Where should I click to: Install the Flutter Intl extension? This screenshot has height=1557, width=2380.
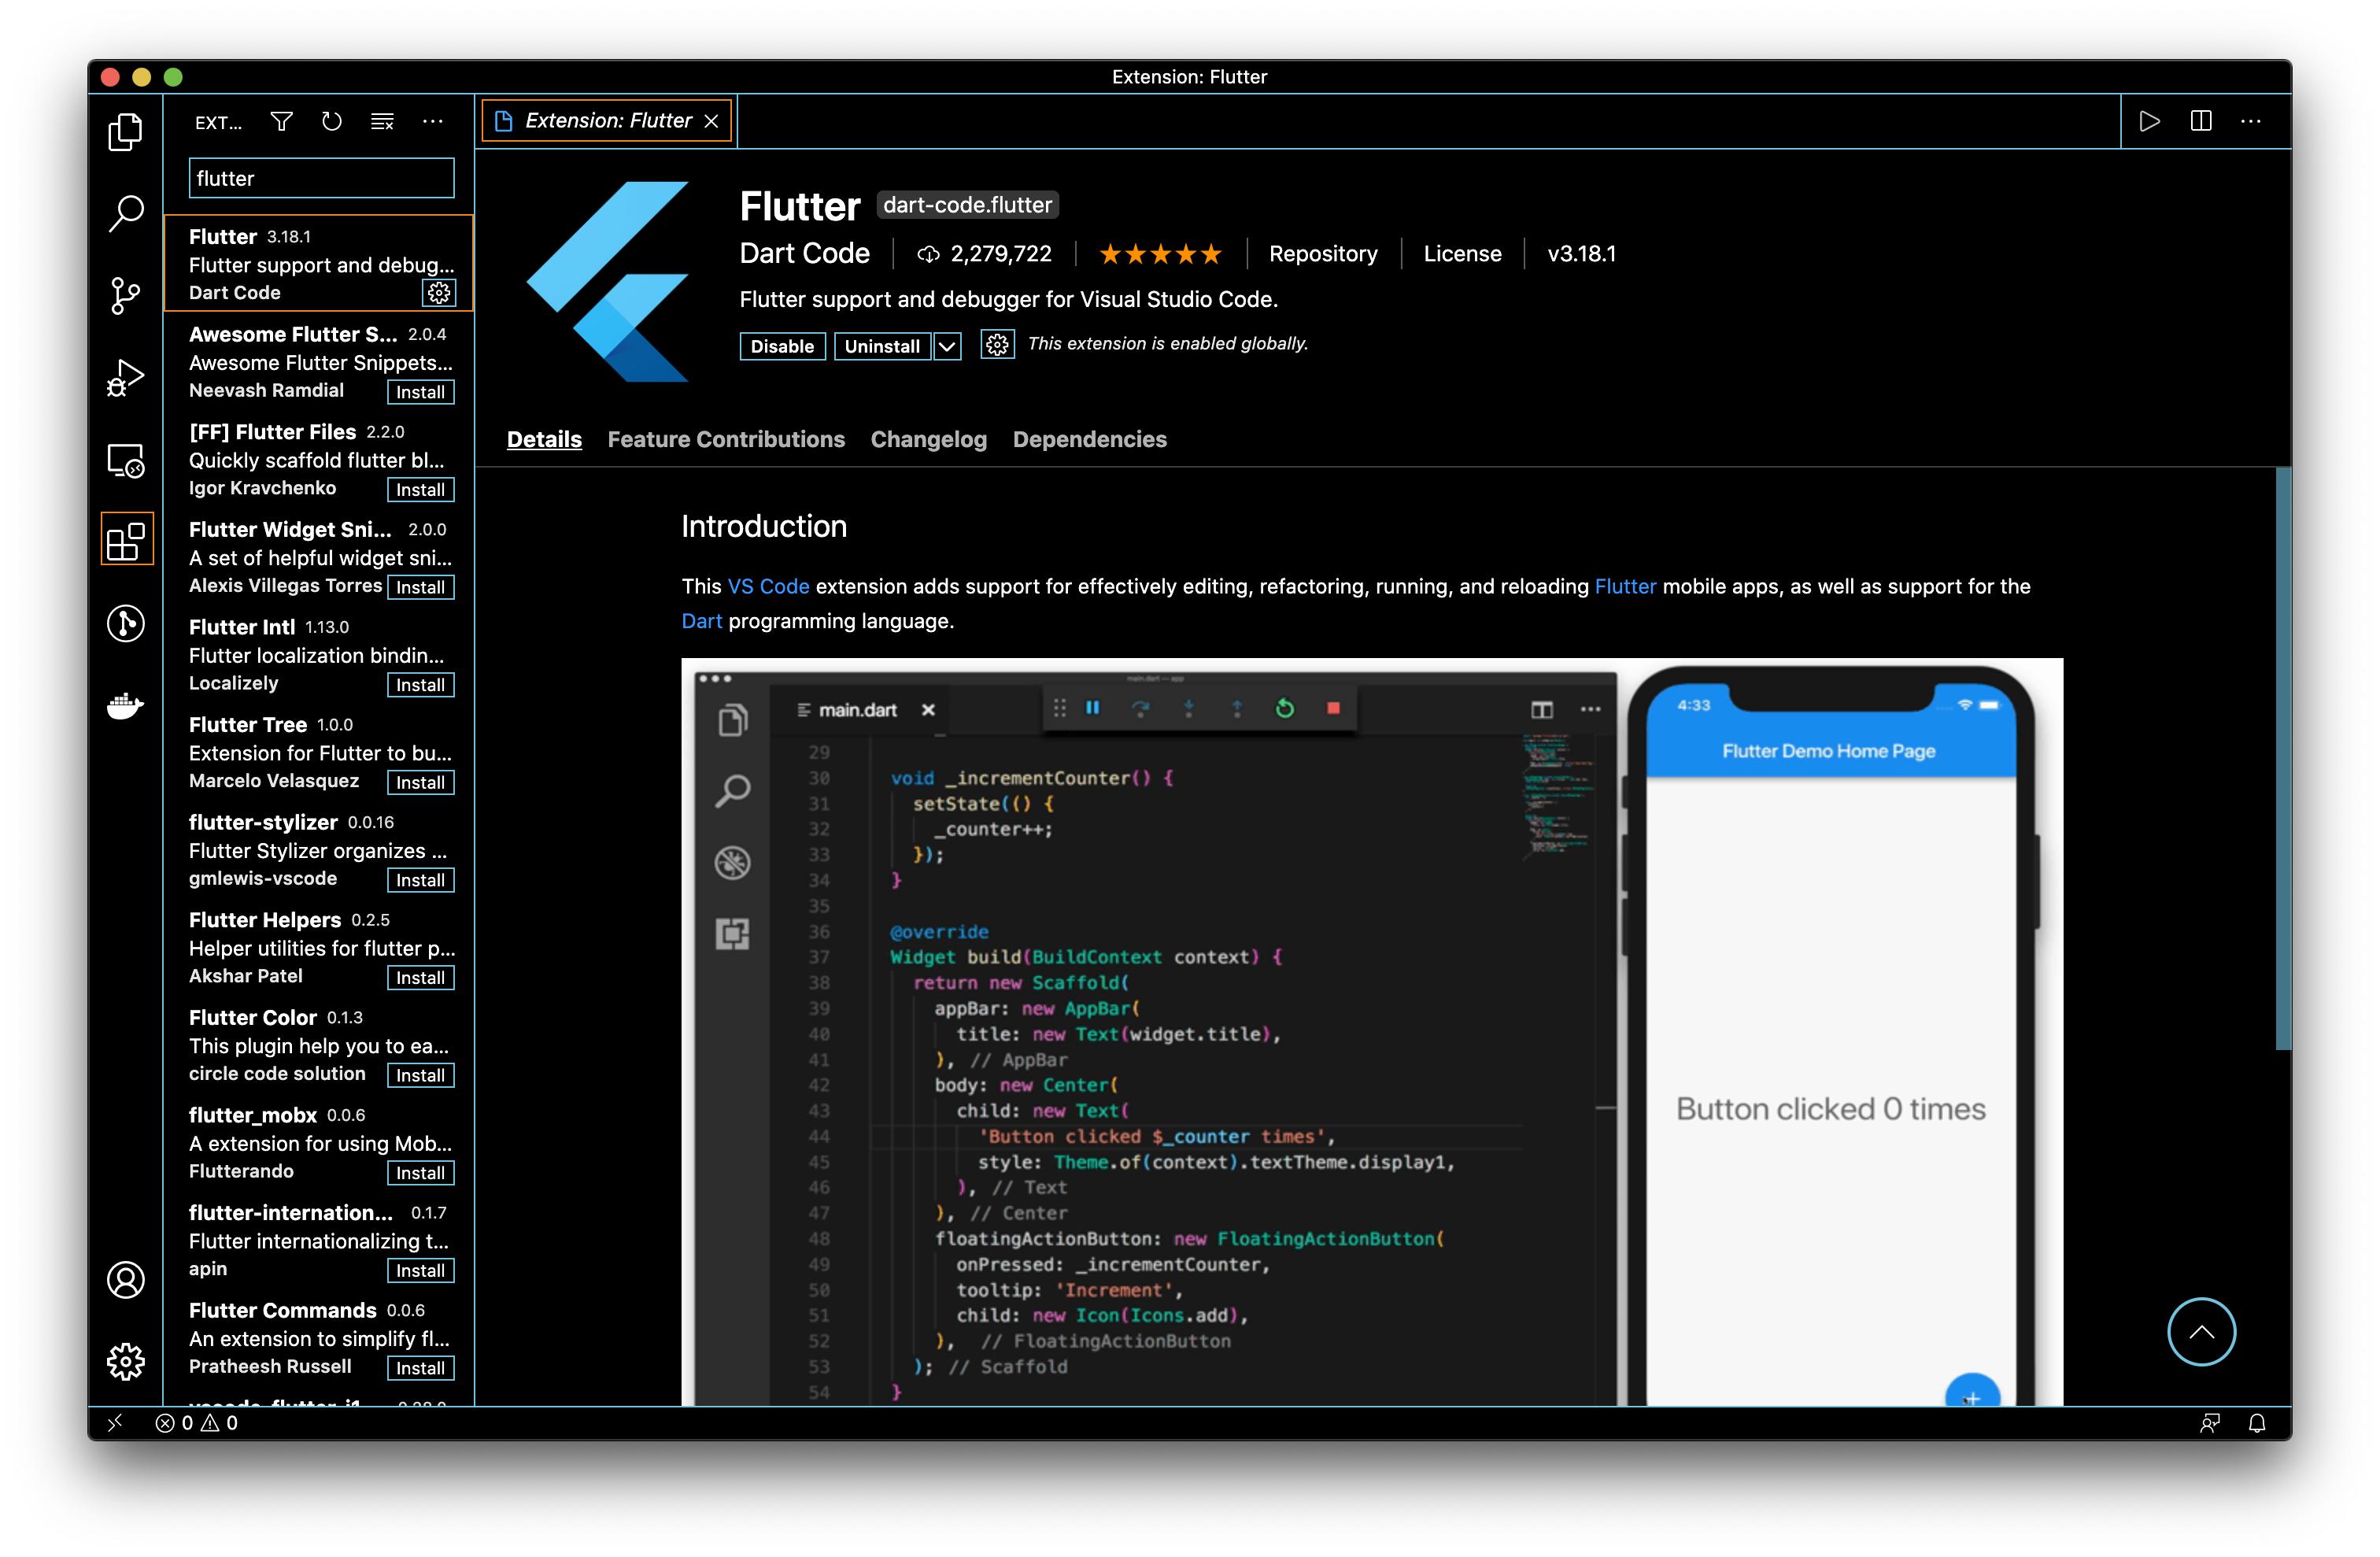[420, 685]
